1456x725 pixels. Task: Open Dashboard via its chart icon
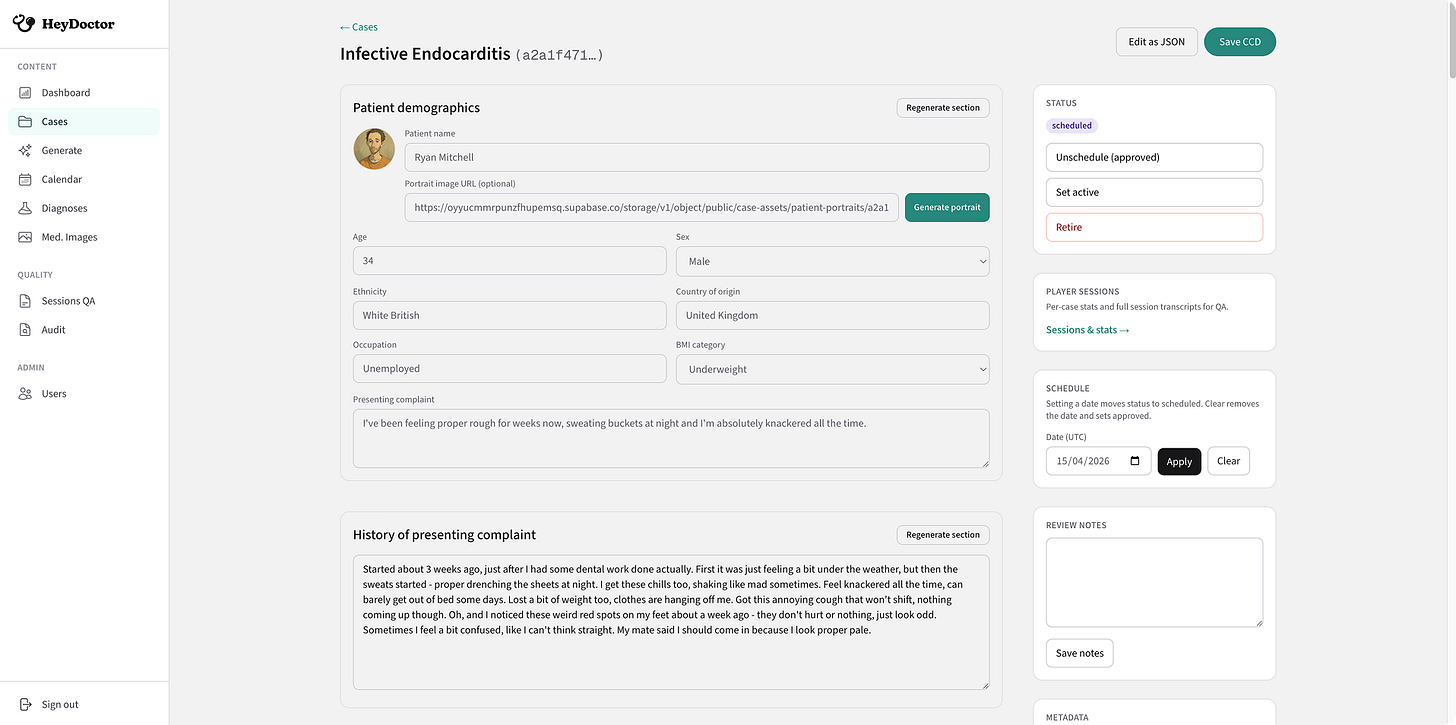pyautogui.click(x=26, y=93)
